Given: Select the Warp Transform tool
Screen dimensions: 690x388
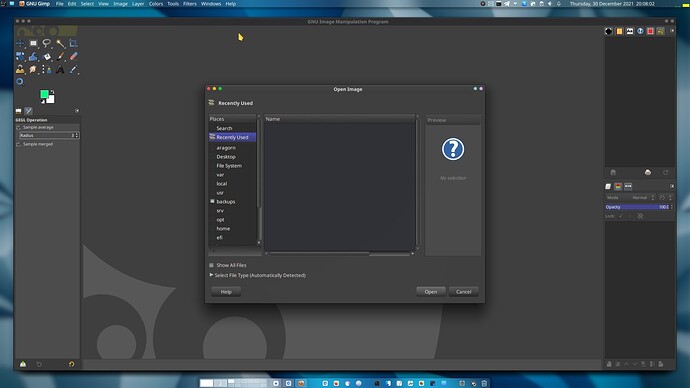Looking at the screenshot, I should 33,56.
